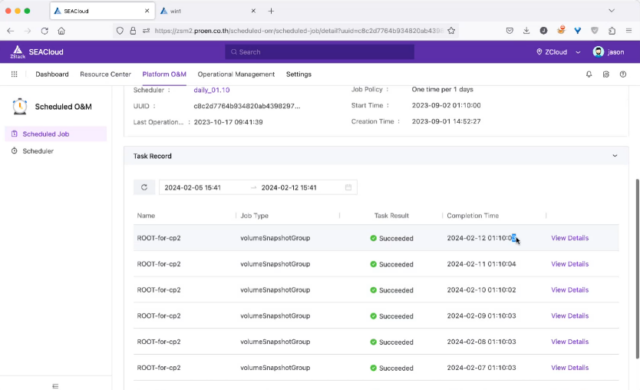Screen dimensions: 640x390
Task: Collapse the Task Record section chevron
Action: pyautogui.click(x=615, y=156)
